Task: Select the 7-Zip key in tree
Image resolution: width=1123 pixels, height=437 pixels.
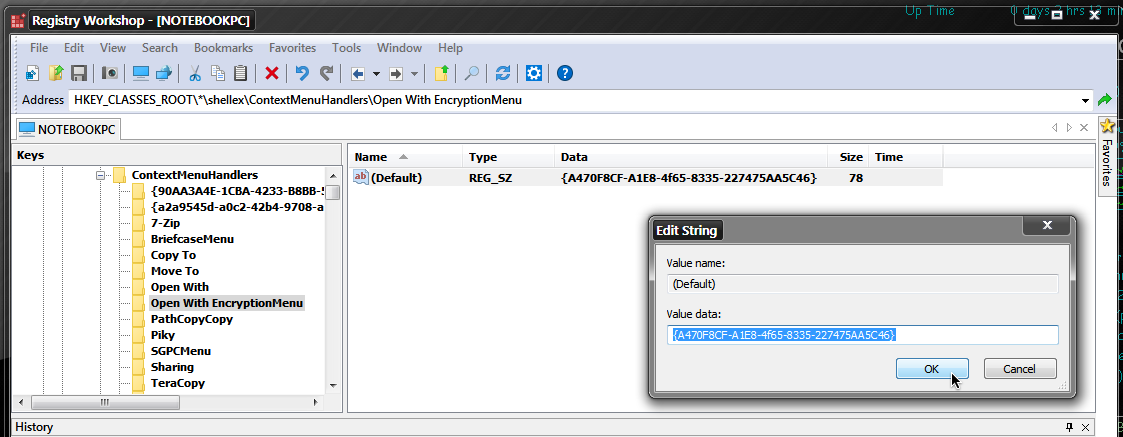Action: [x=165, y=223]
